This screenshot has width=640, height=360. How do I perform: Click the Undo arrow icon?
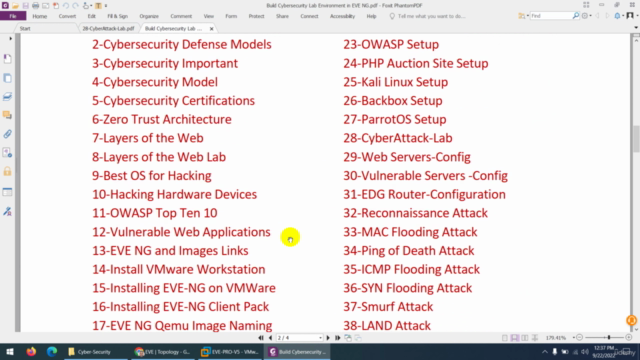pyautogui.click(x=66, y=6)
